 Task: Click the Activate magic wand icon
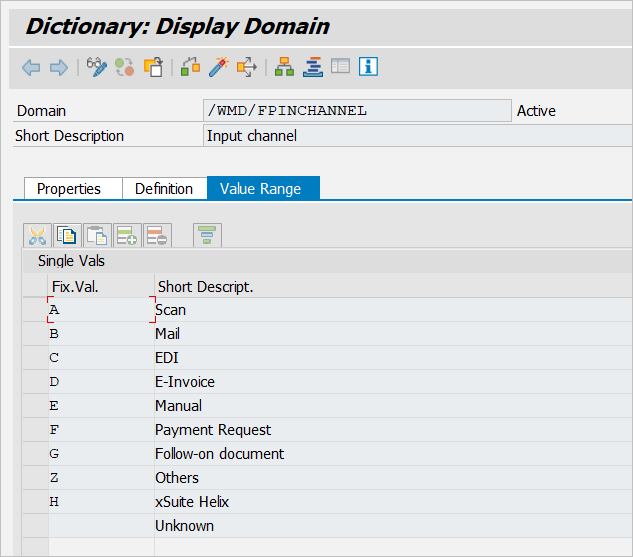(218, 67)
